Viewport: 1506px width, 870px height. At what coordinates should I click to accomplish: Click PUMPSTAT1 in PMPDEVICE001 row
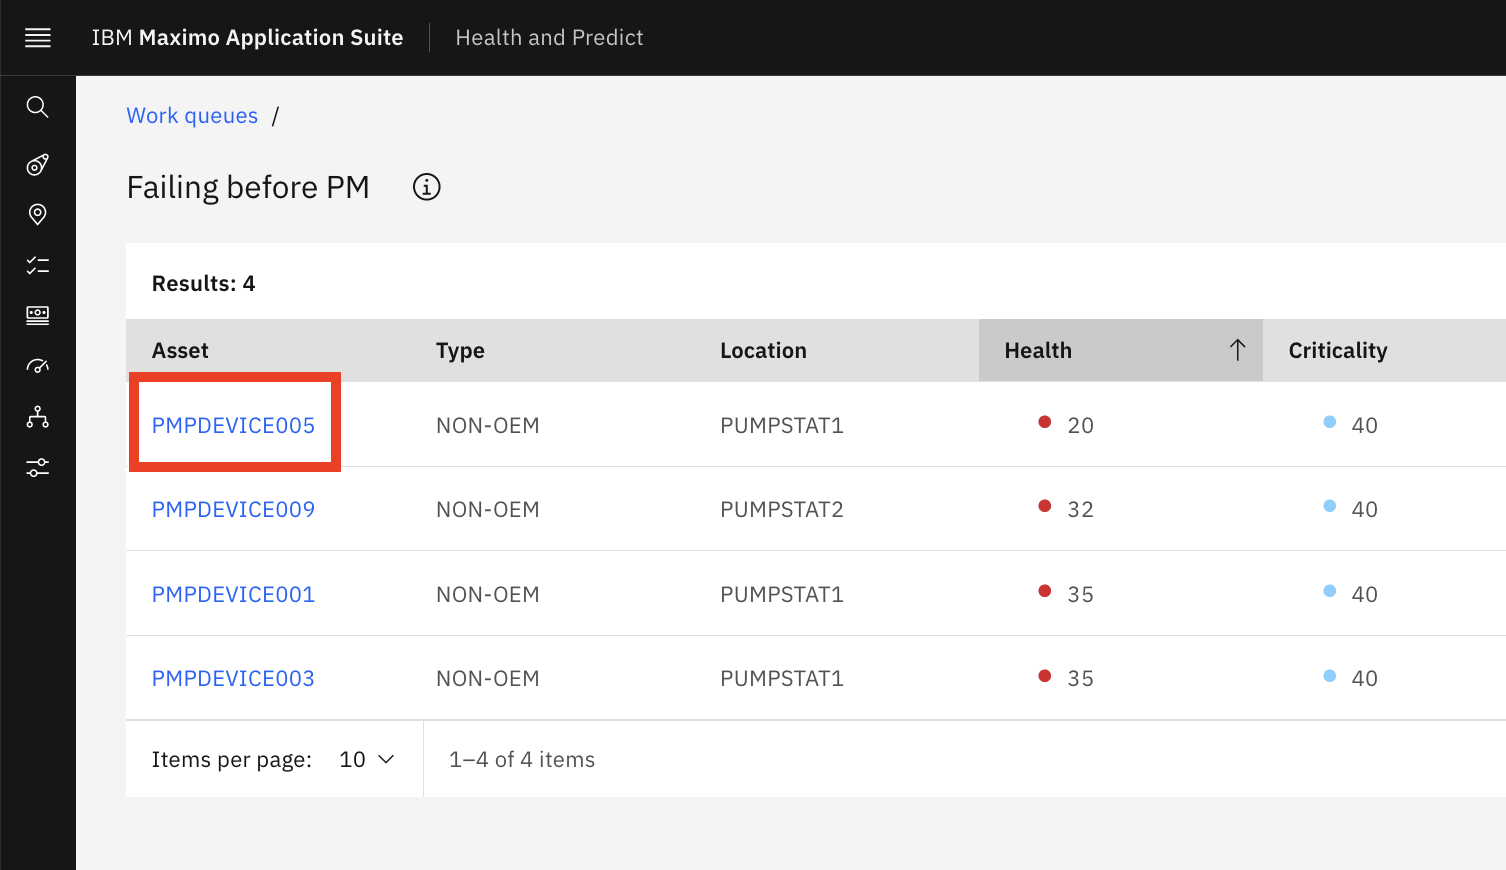pos(782,594)
